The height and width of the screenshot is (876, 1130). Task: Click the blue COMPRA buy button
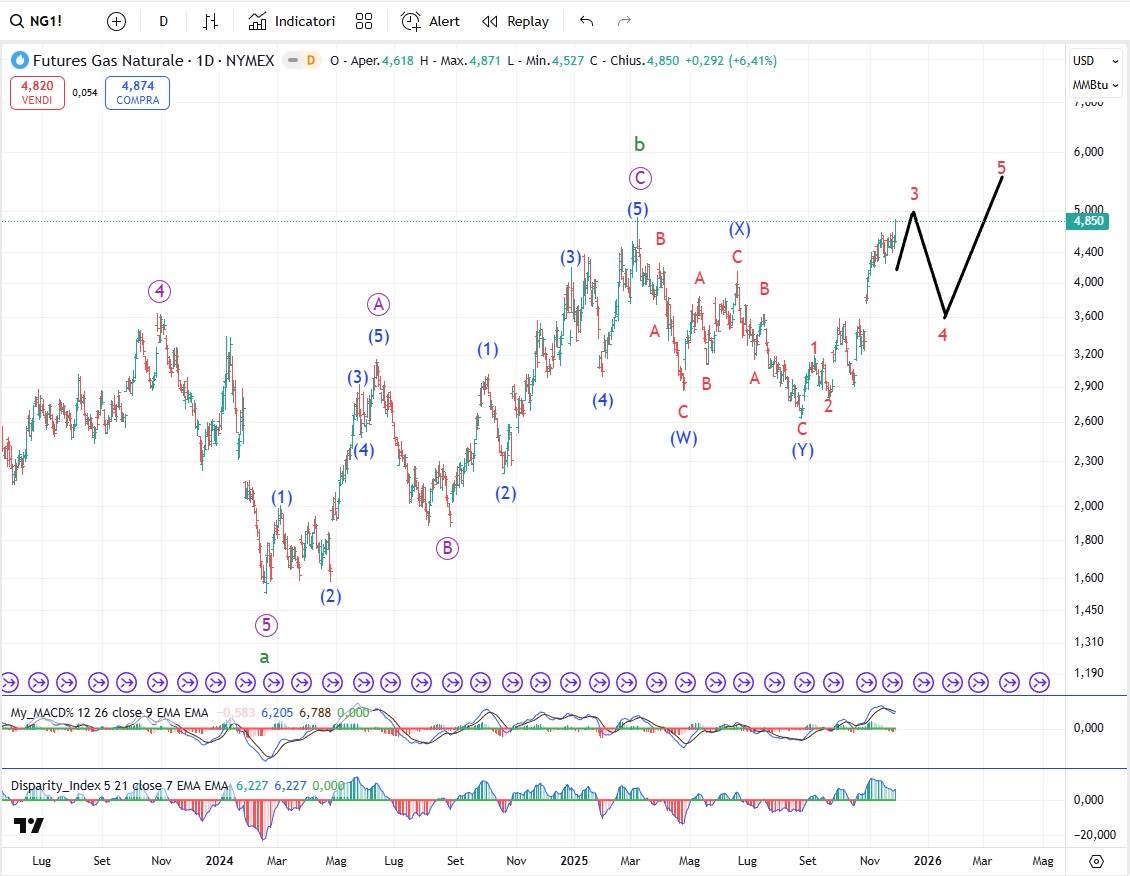click(x=137, y=93)
